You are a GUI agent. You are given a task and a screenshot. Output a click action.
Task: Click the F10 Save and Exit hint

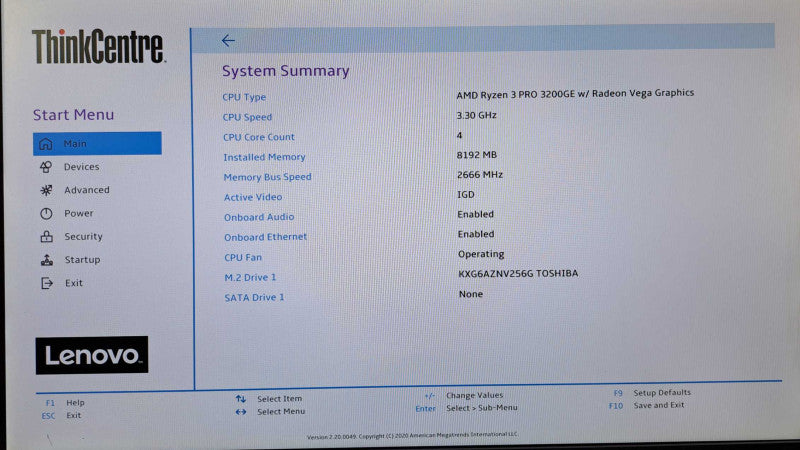point(646,406)
